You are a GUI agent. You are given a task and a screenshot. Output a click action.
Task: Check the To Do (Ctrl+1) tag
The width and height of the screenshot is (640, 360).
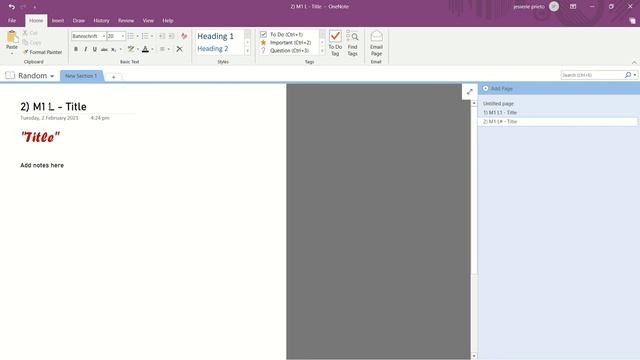(x=263, y=34)
